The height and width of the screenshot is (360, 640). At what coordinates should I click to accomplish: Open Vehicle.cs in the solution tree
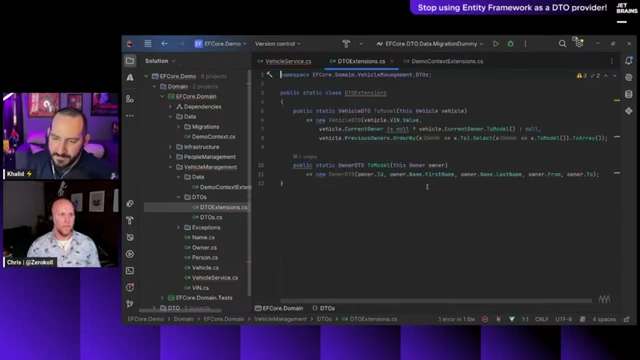(201, 268)
